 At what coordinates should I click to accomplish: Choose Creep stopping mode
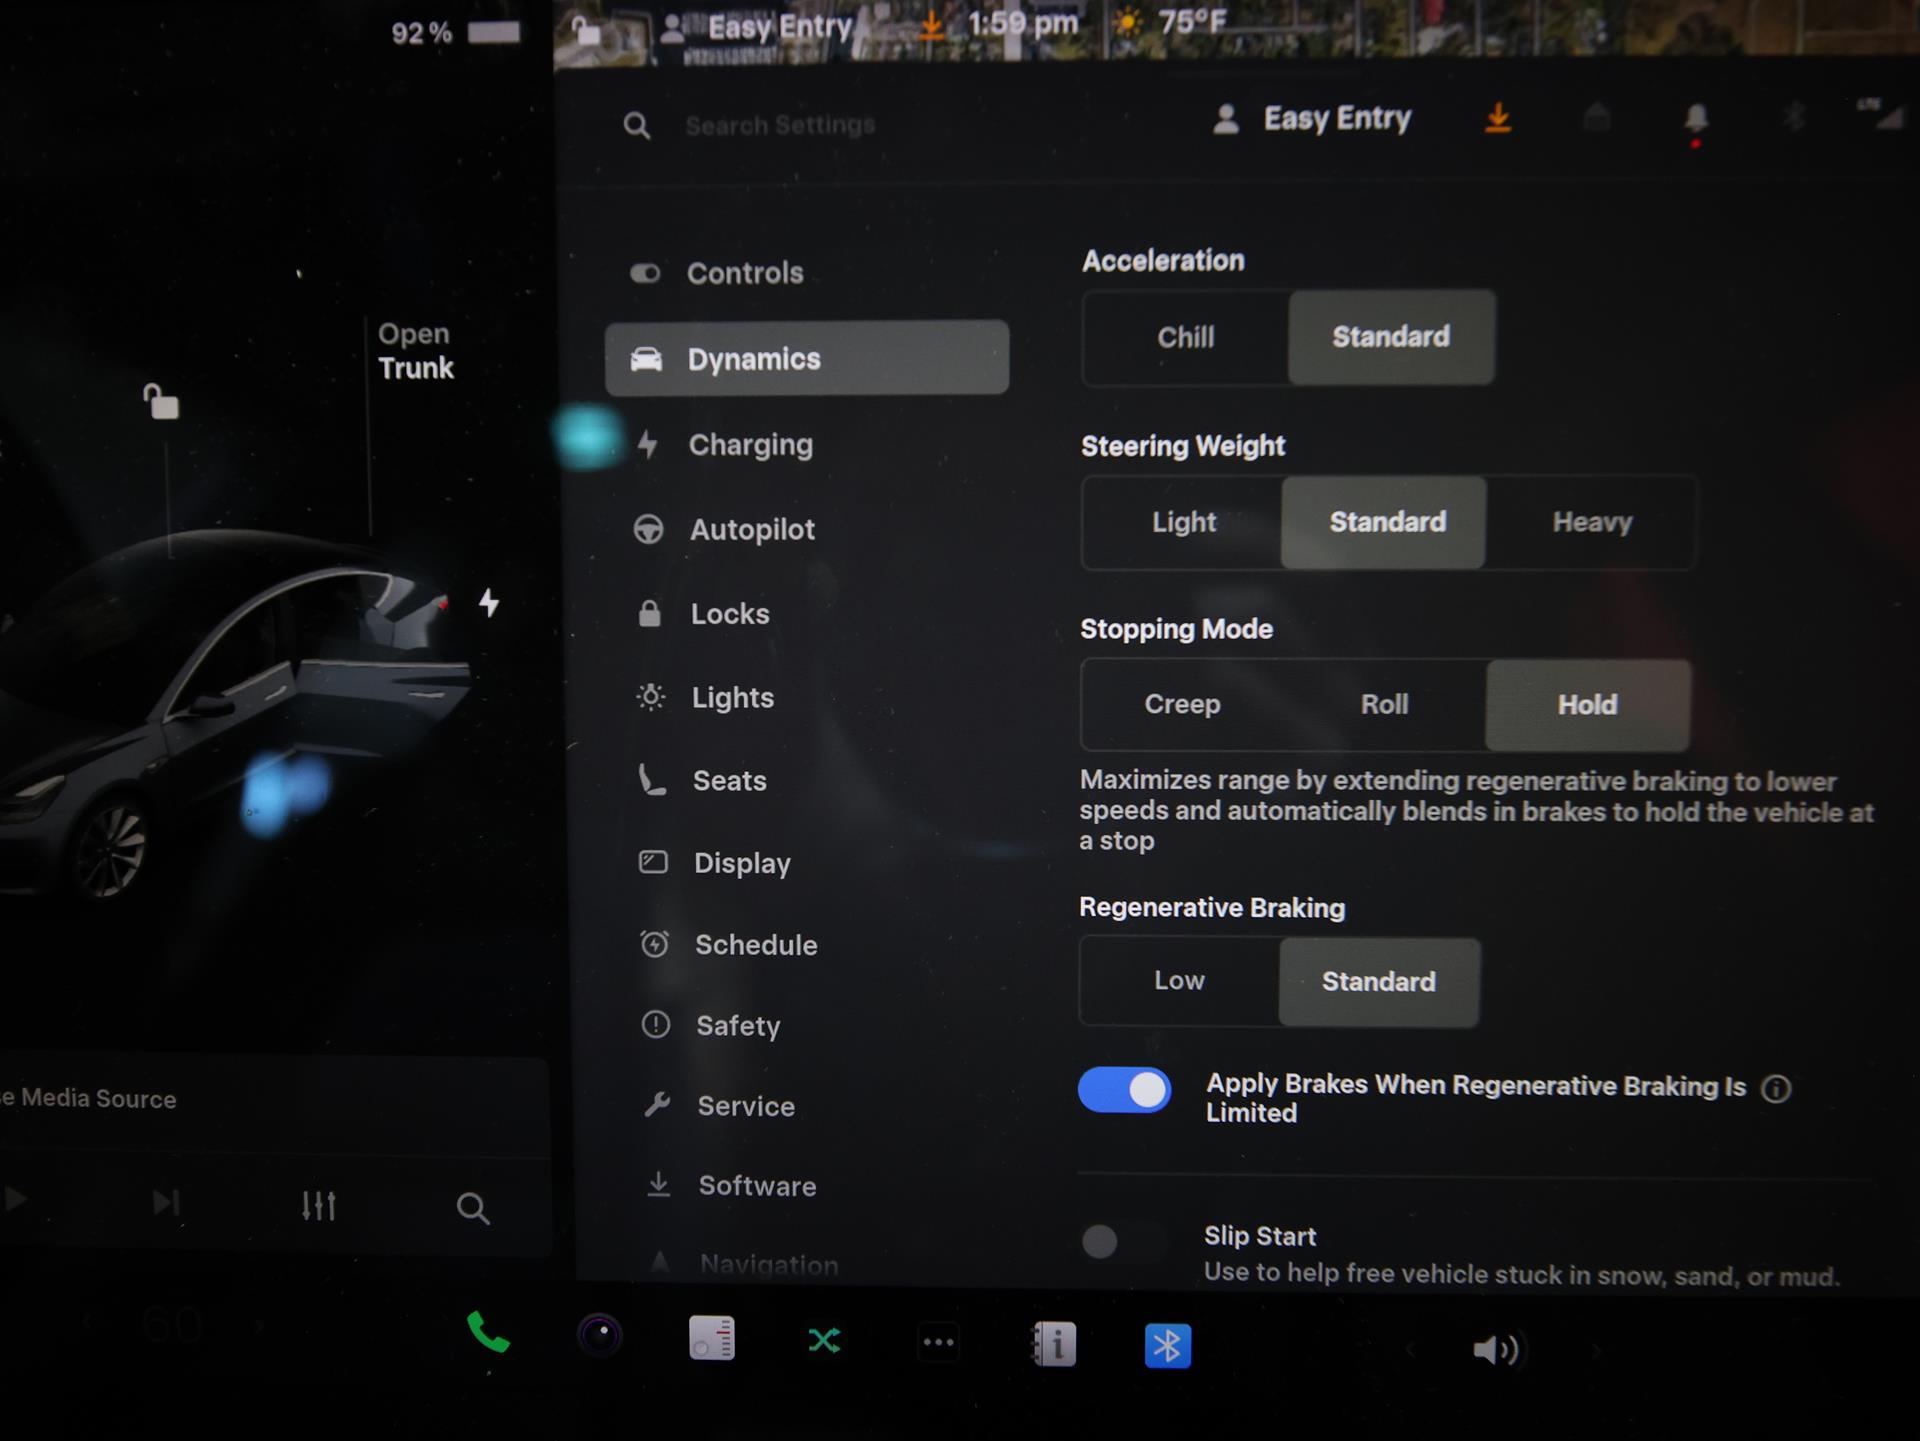pos(1182,704)
